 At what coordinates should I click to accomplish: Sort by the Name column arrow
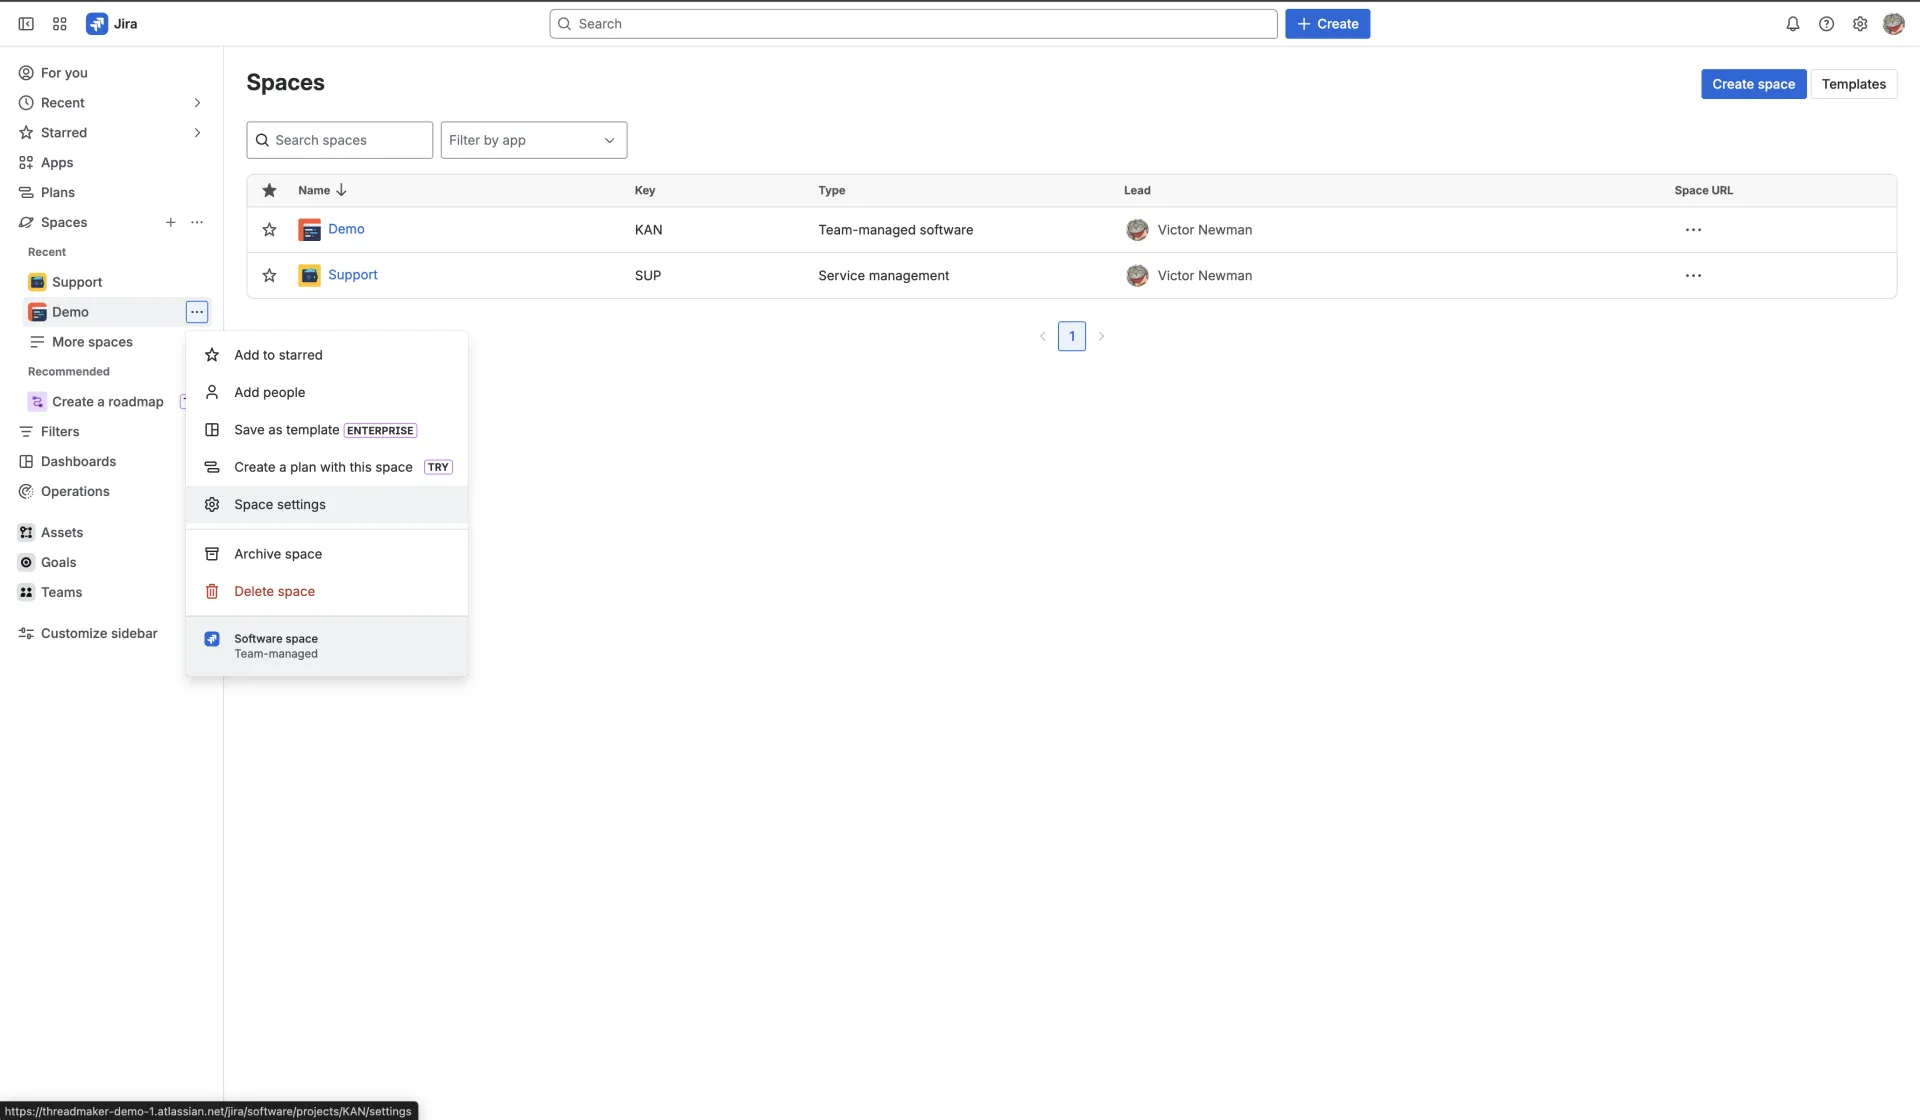[x=341, y=190]
